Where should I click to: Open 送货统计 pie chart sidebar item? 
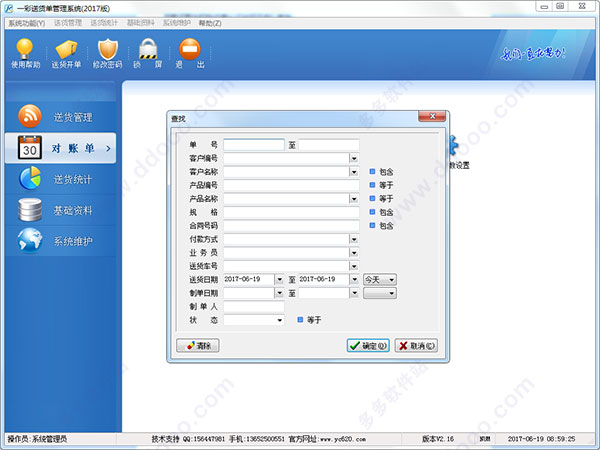point(60,179)
